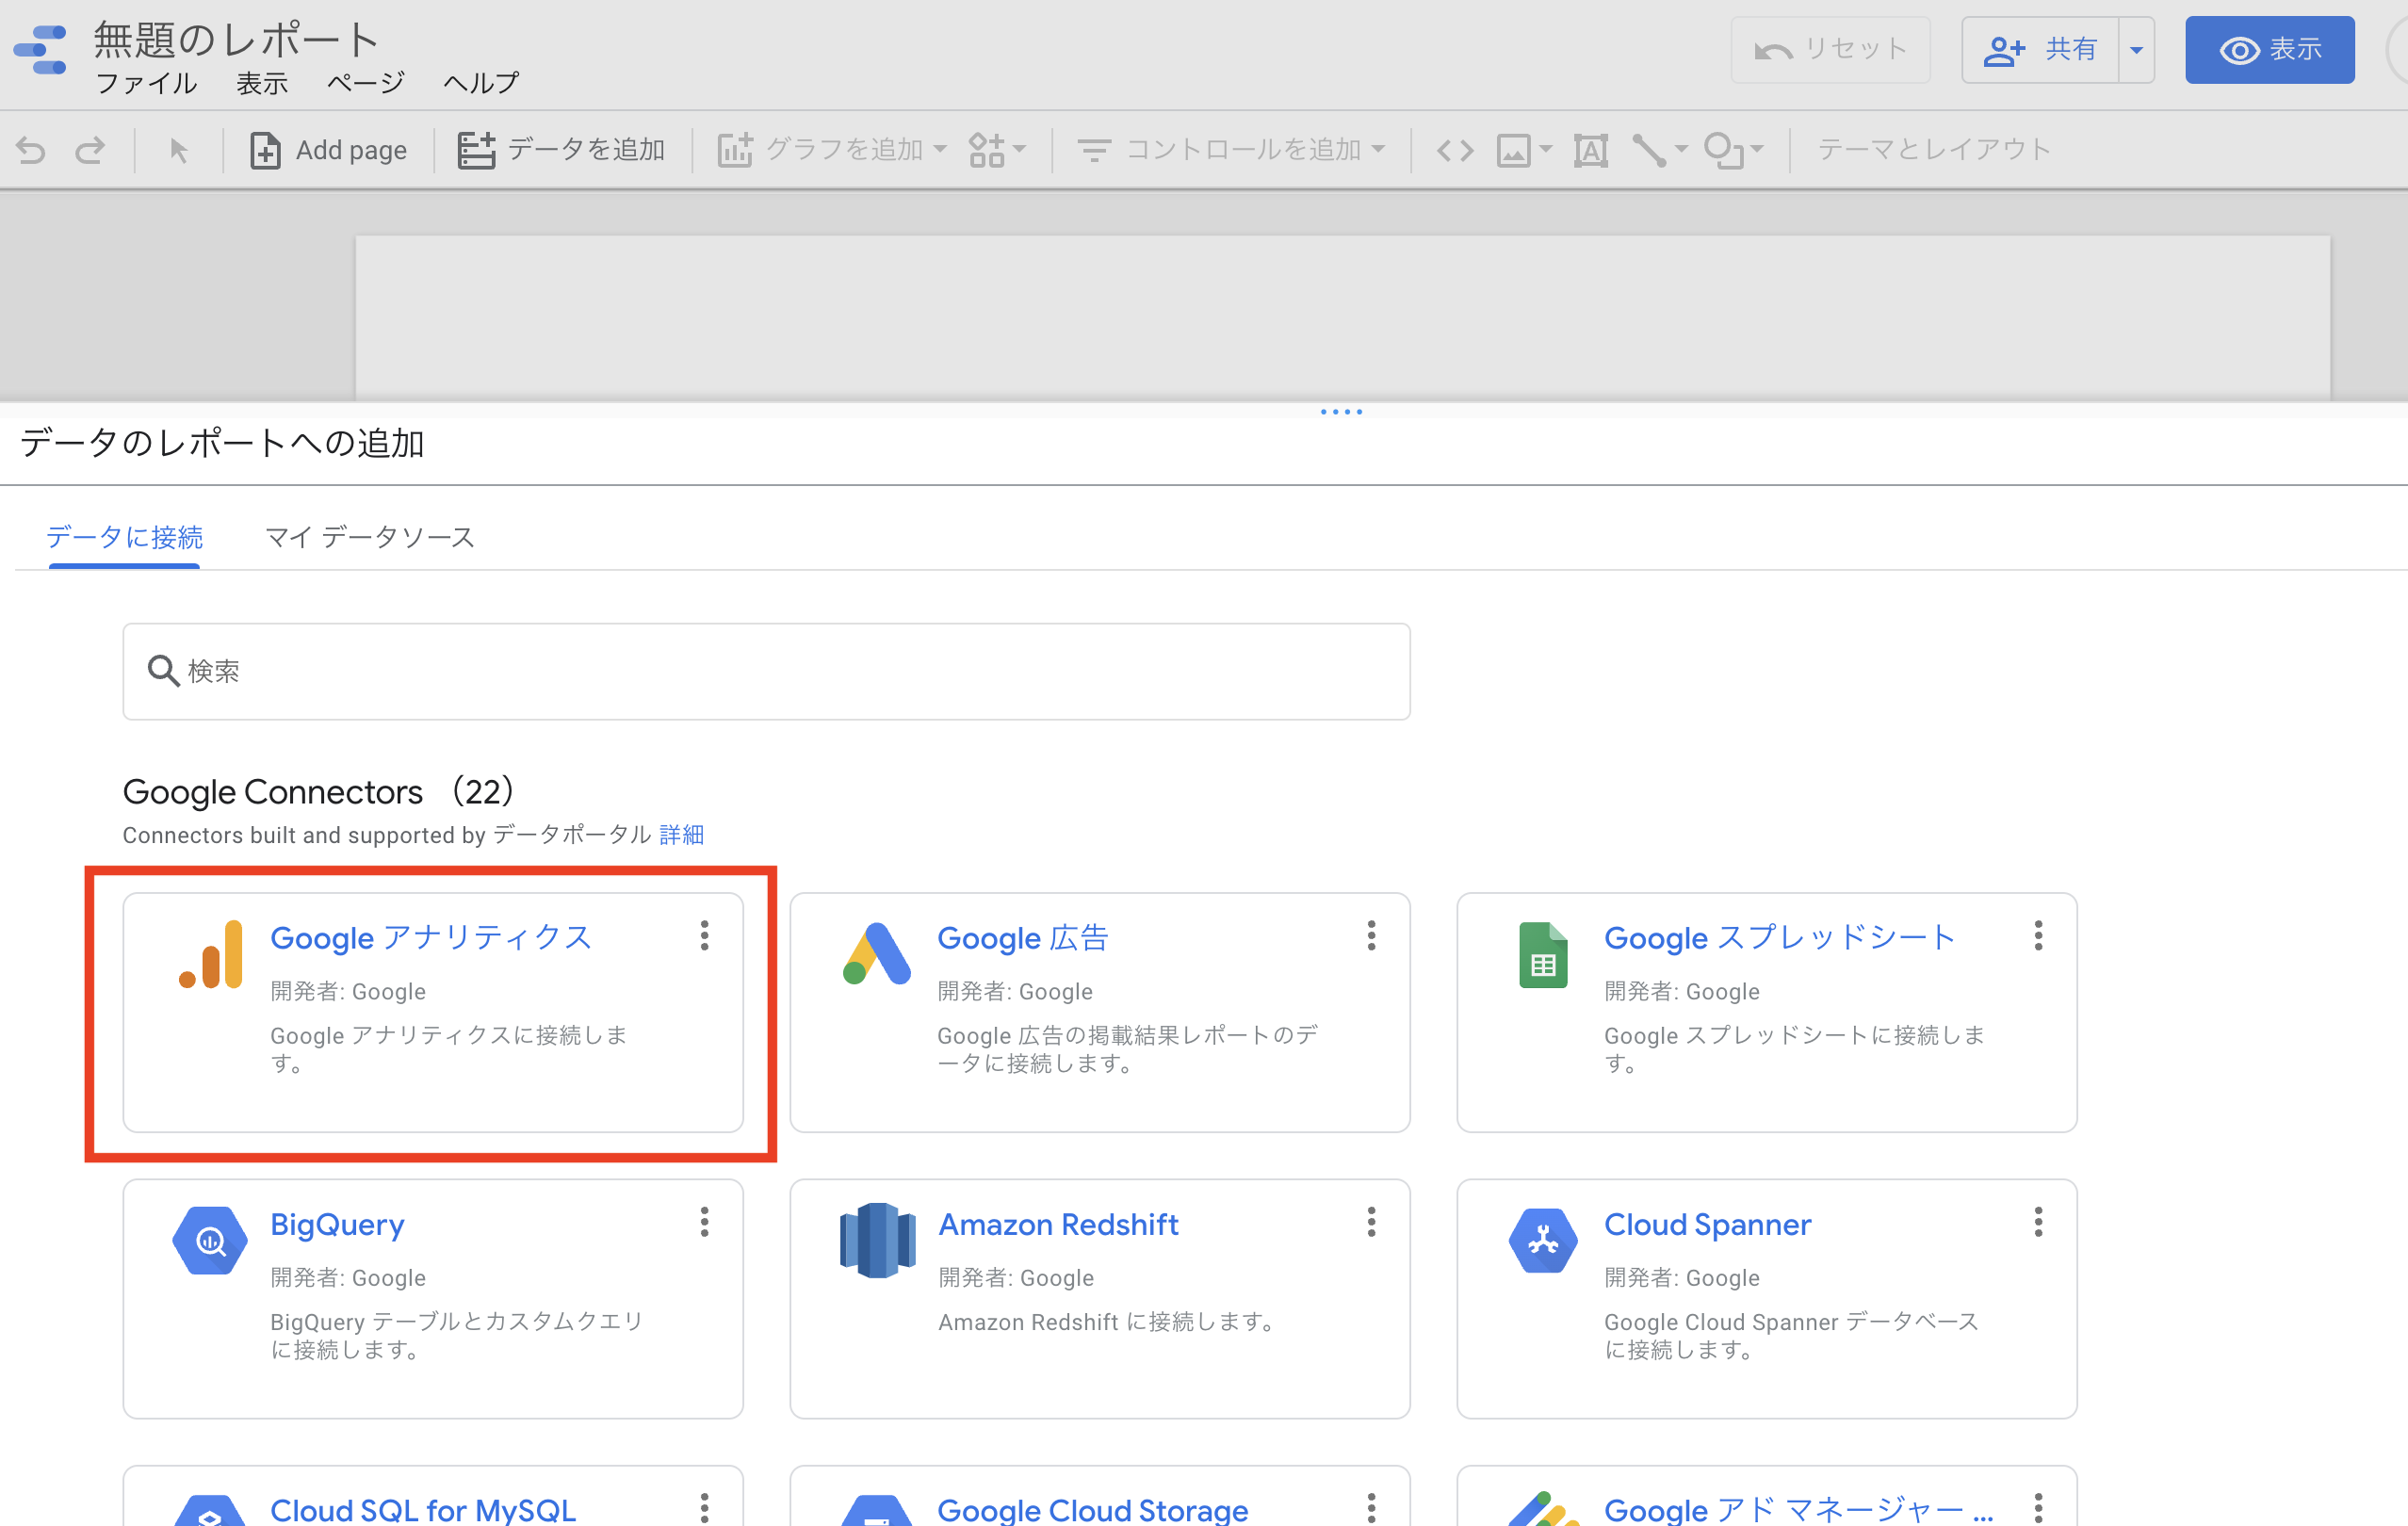Select the Amazon Redshift connector

pyautogui.click(x=1100, y=1298)
